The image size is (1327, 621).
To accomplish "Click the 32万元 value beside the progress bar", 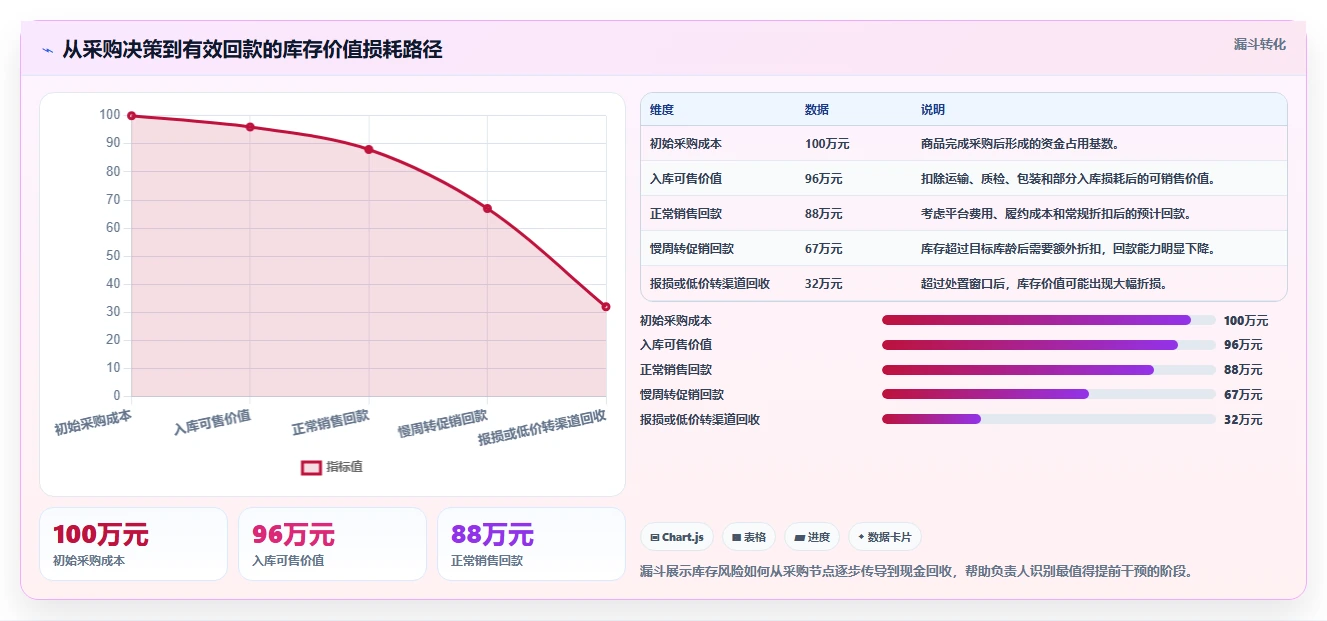I will pos(1243,420).
